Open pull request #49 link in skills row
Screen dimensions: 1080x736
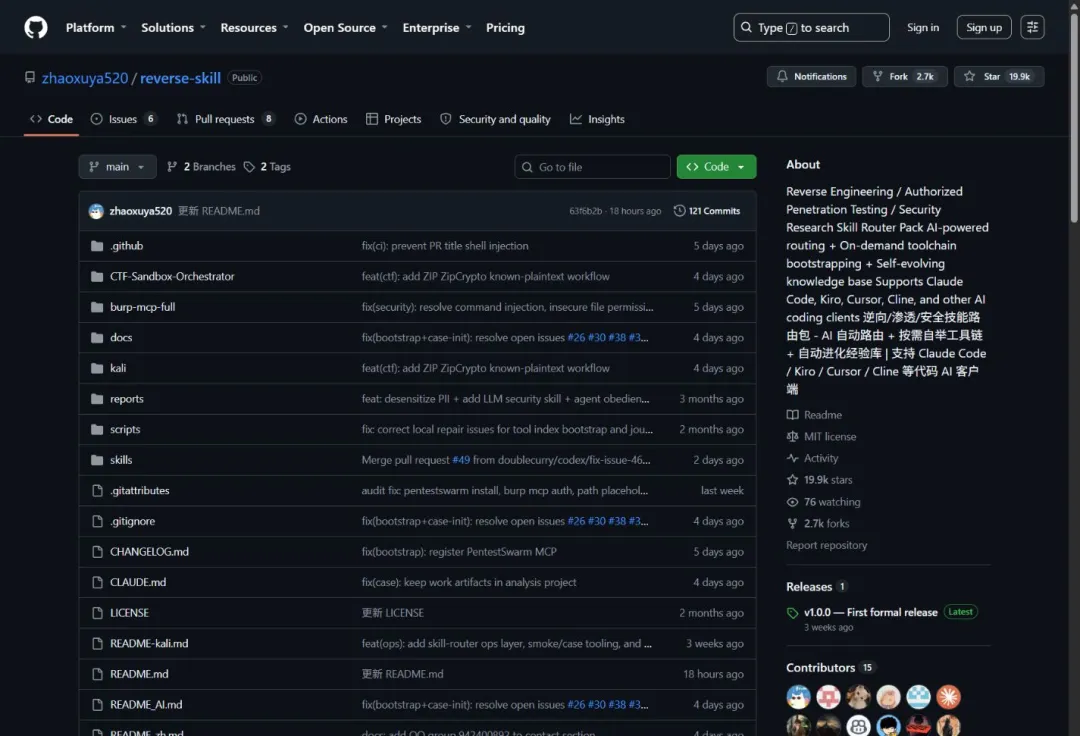[461, 460]
